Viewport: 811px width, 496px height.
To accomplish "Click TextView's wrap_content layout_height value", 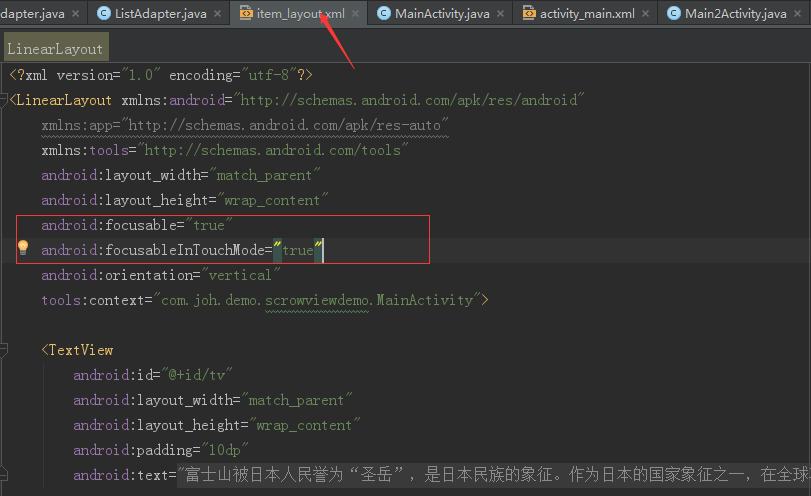I will pos(304,425).
